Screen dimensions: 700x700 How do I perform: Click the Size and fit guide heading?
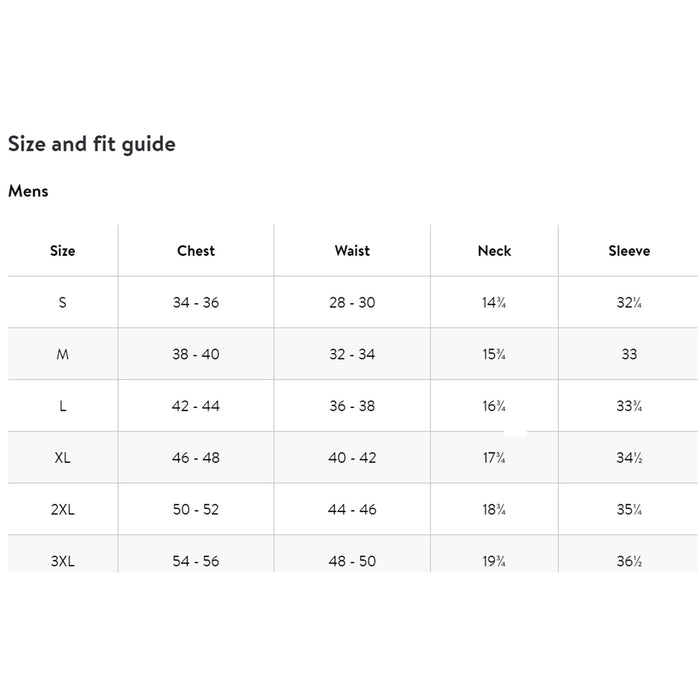[92, 144]
